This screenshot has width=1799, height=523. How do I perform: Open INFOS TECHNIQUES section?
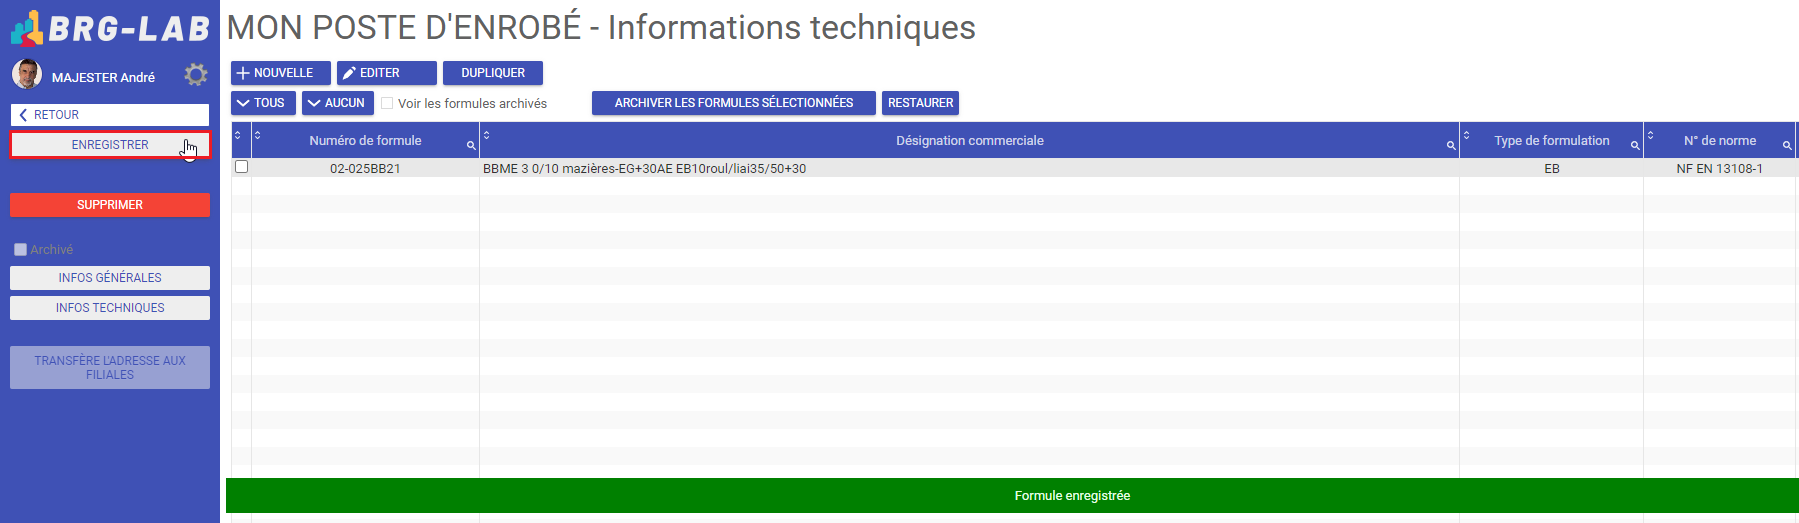click(x=110, y=308)
